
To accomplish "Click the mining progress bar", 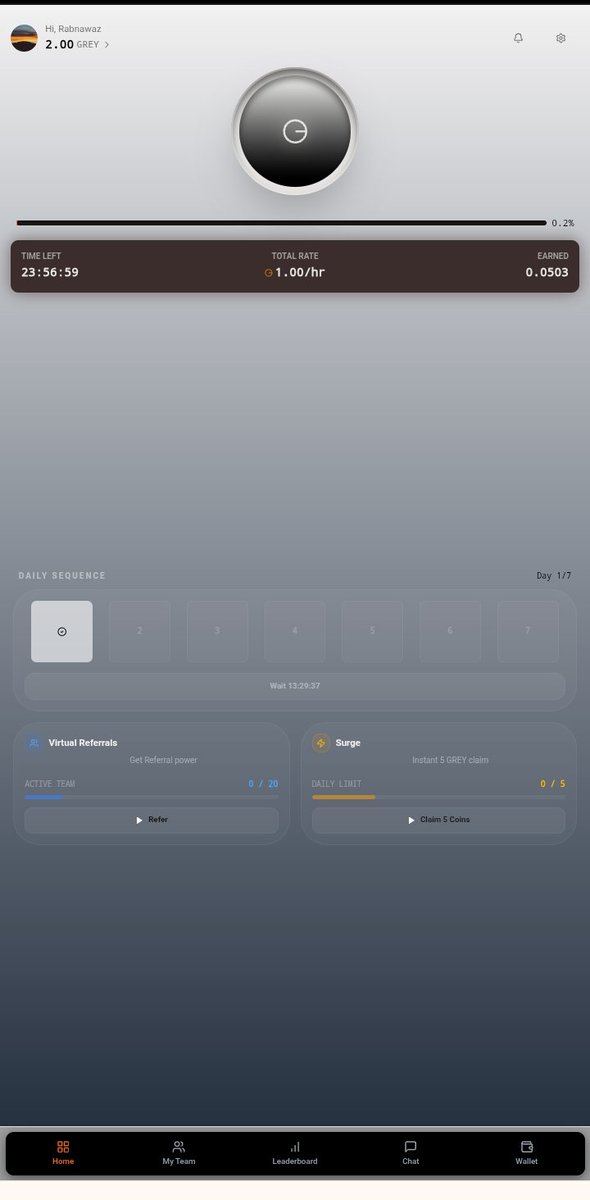I will point(281,223).
